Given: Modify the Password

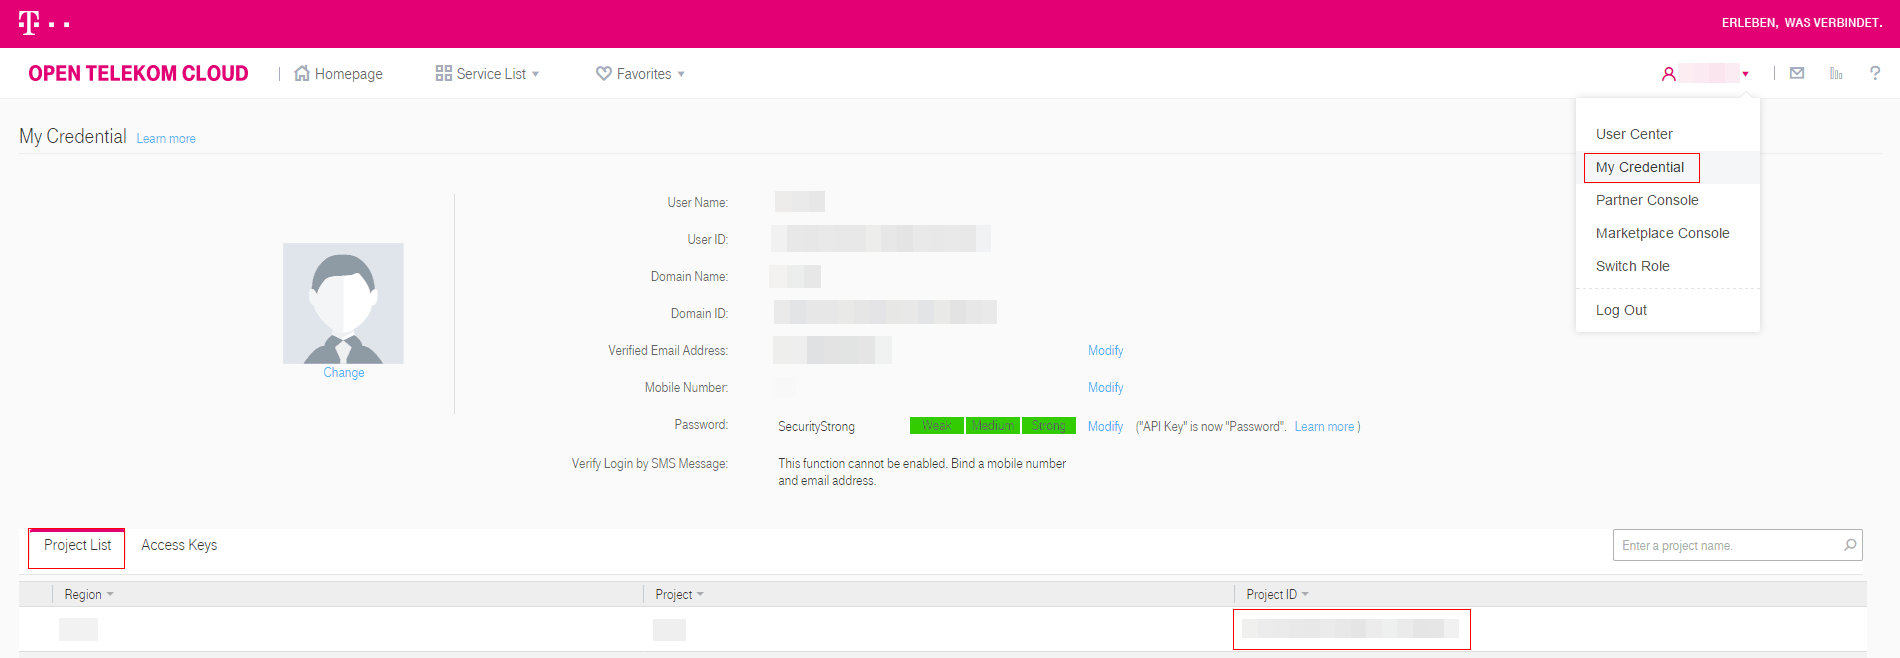Looking at the screenshot, I should [1105, 426].
